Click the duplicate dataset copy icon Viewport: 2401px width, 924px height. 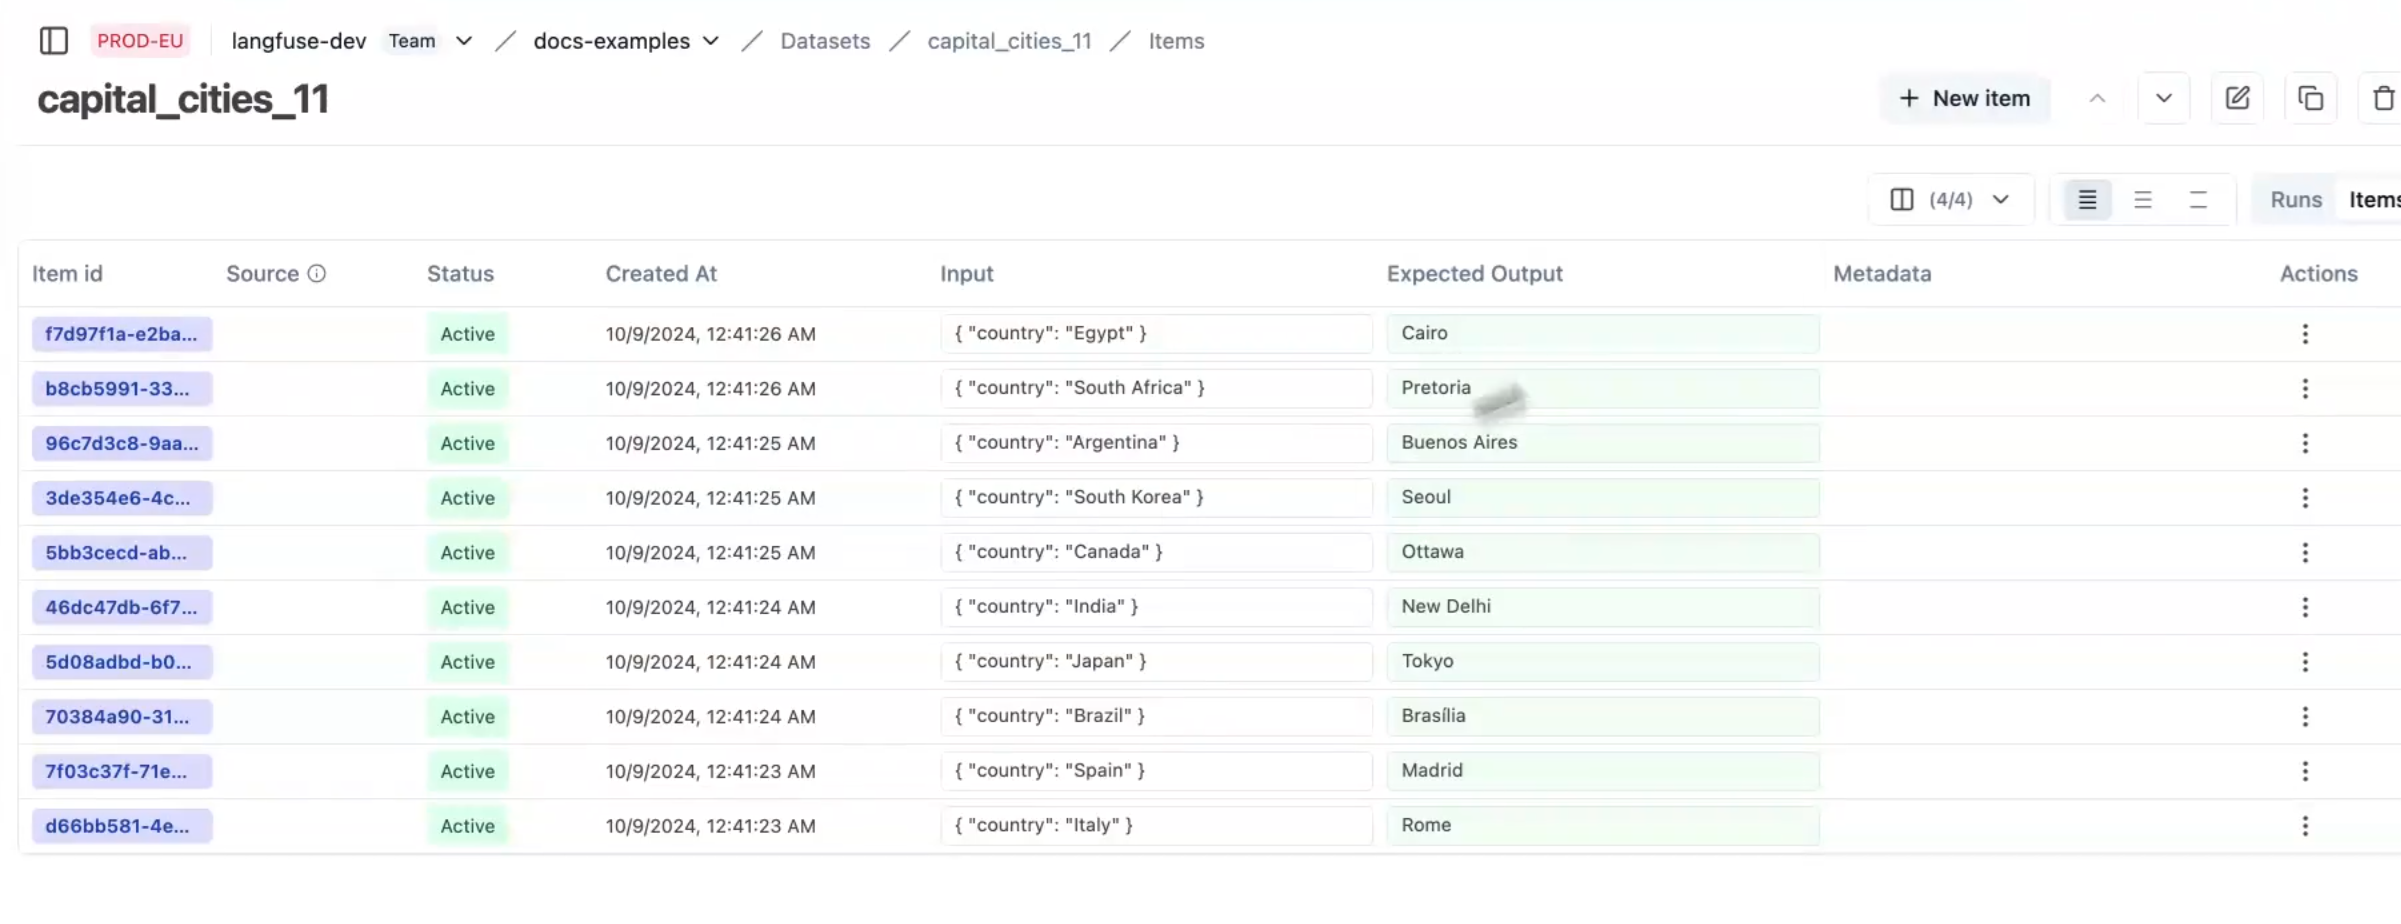tap(2311, 99)
